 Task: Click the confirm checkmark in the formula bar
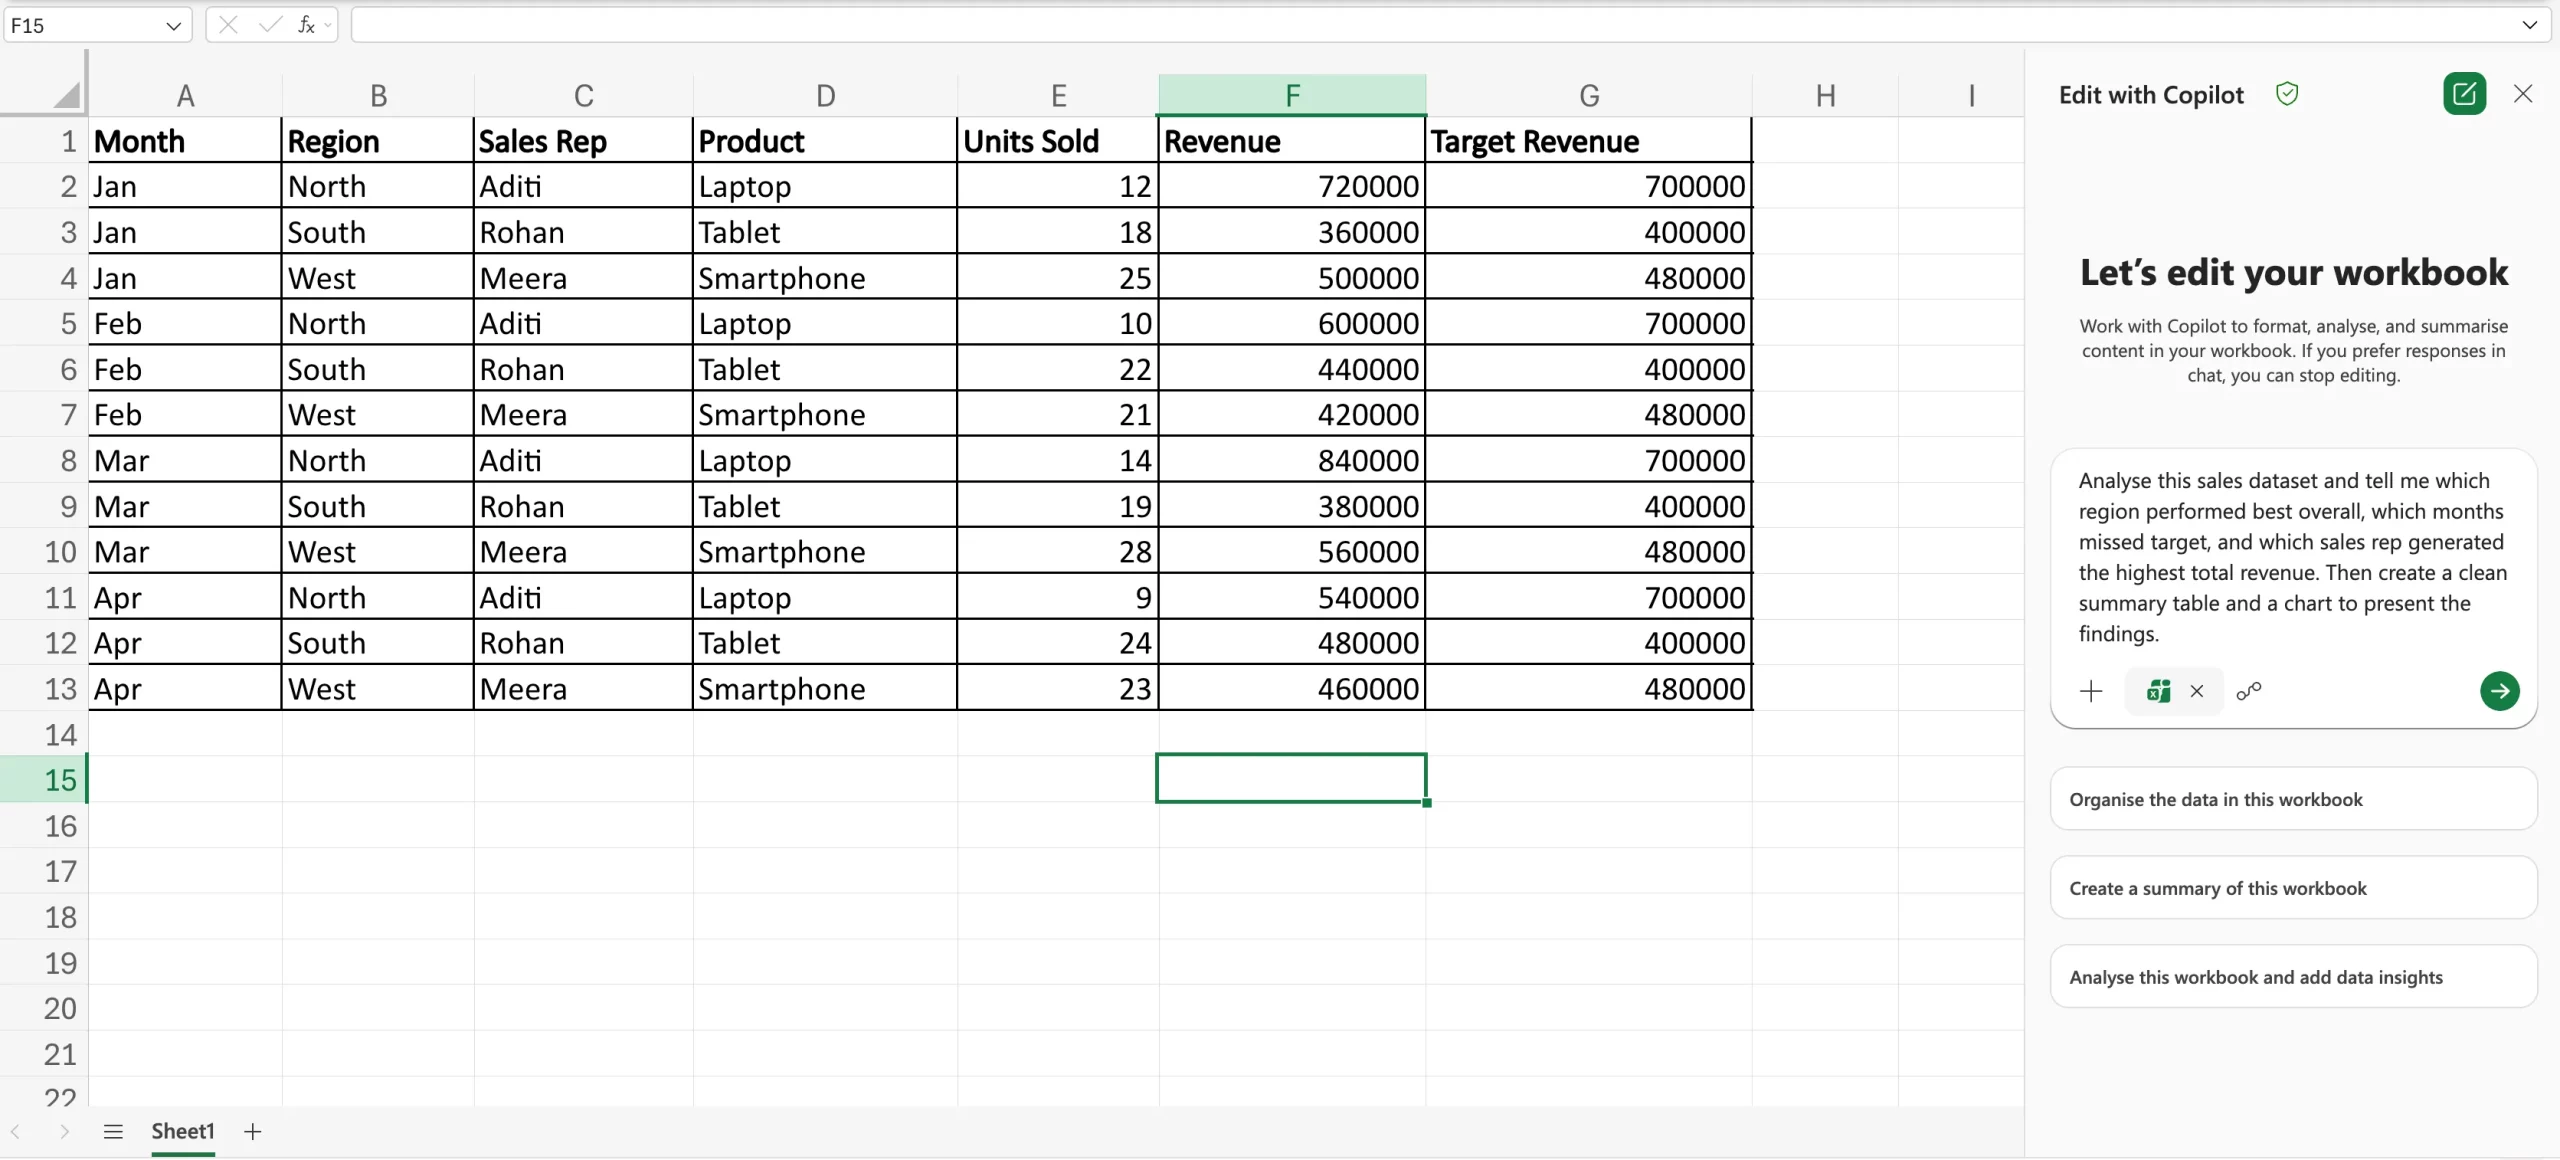[x=266, y=25]
